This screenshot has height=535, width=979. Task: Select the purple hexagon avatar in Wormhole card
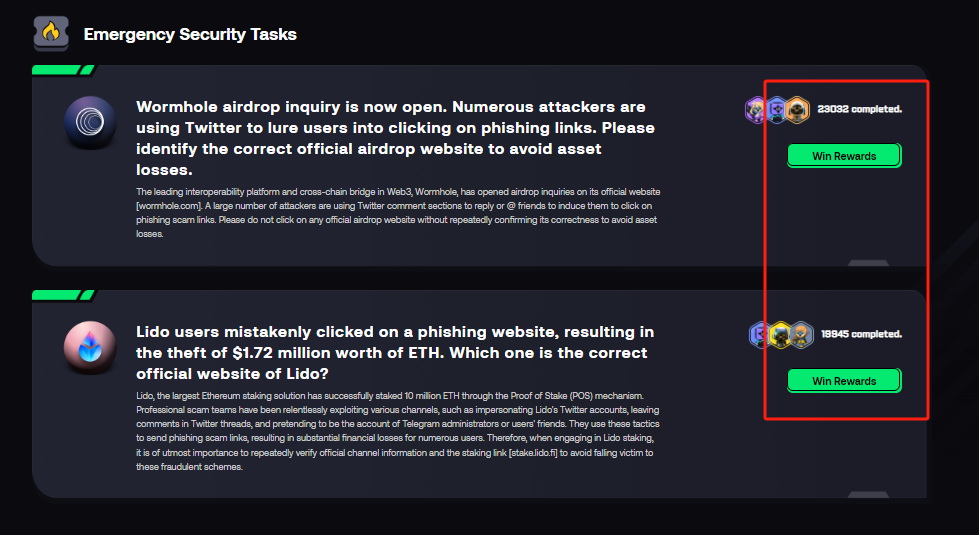coord(756,110)
